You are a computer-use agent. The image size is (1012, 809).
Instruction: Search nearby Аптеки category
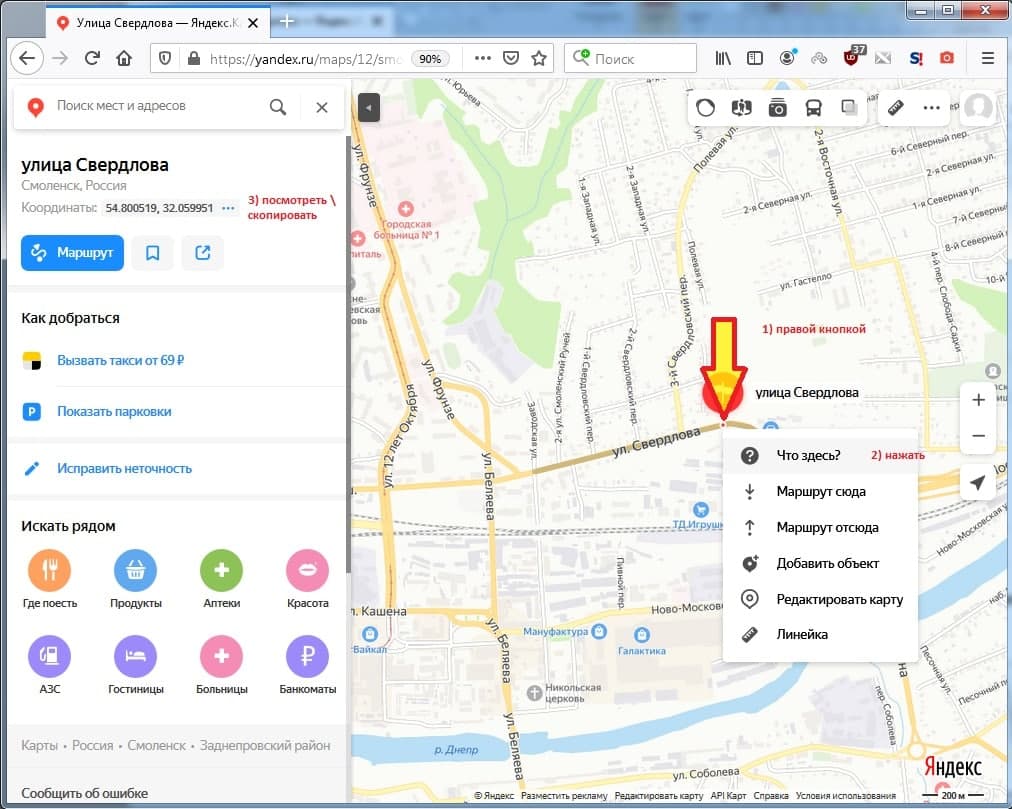point(221,579)
